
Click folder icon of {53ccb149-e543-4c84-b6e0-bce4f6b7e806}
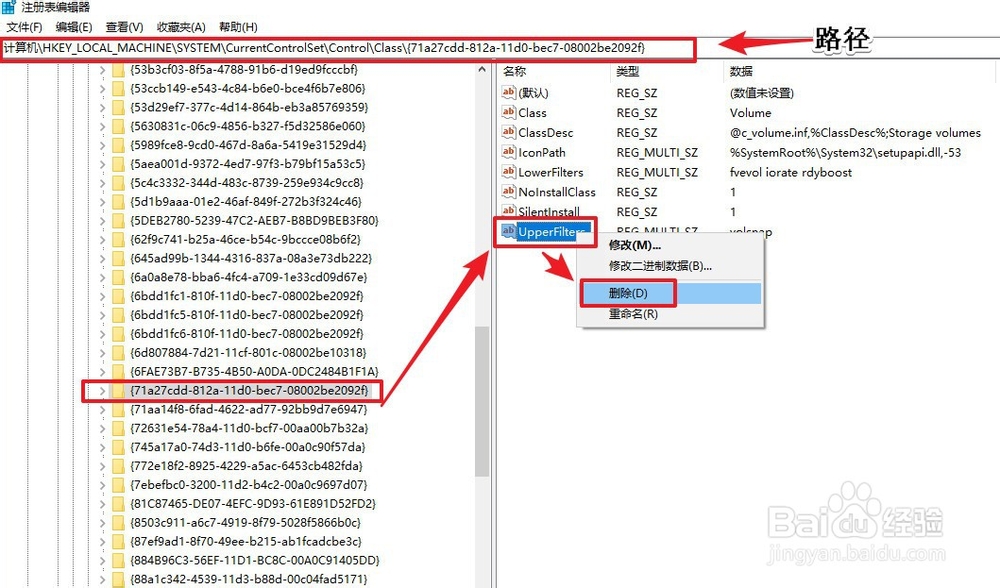(118, 89)
